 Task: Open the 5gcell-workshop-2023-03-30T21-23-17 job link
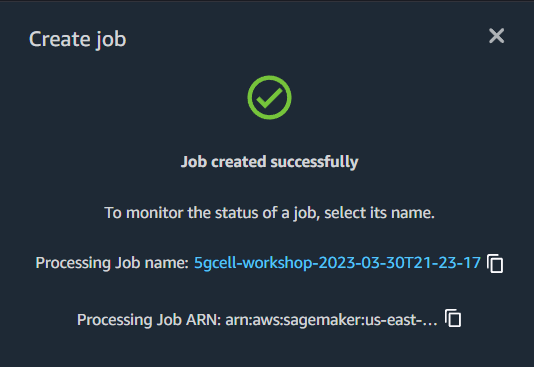pos(337,263)
